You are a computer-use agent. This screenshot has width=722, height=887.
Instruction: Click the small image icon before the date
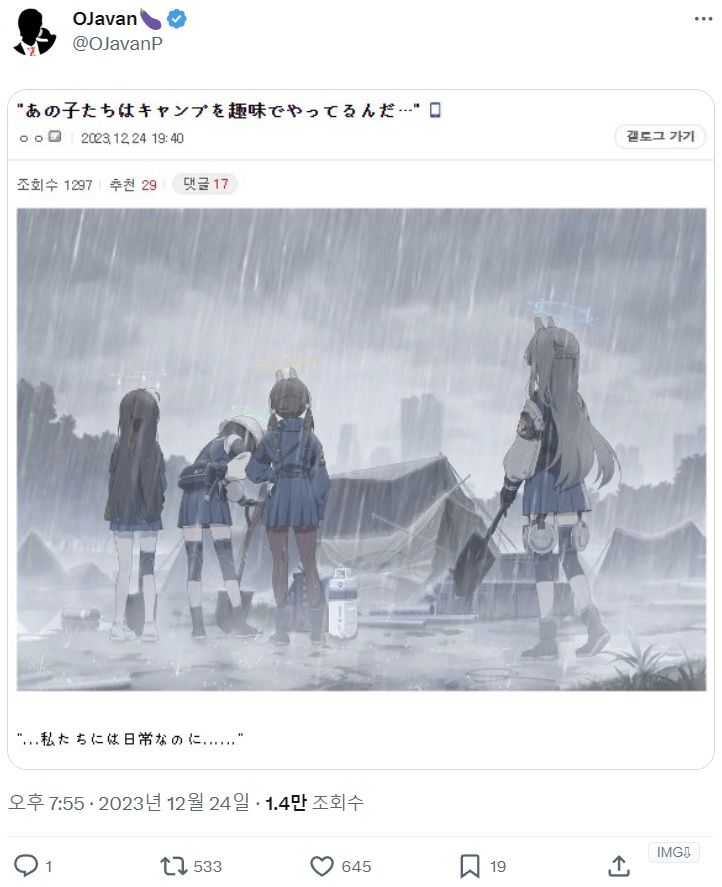click(55, 136)
